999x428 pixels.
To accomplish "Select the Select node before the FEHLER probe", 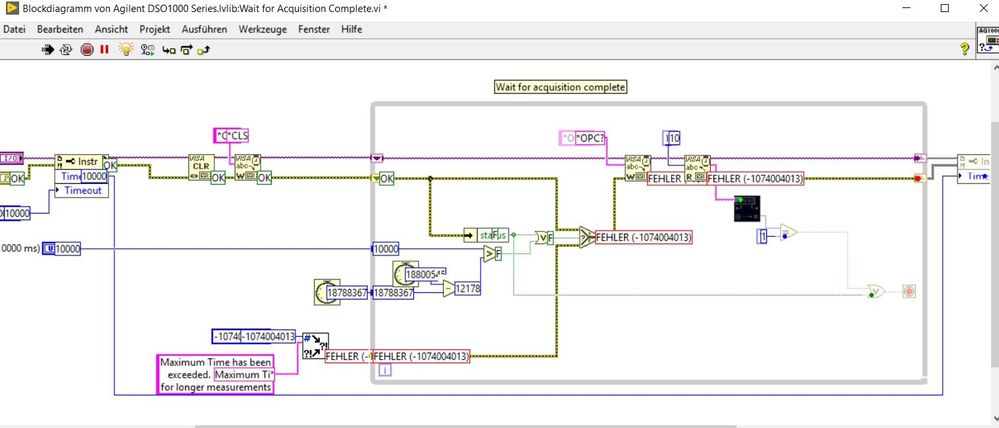I will click(x=586, y=237).
